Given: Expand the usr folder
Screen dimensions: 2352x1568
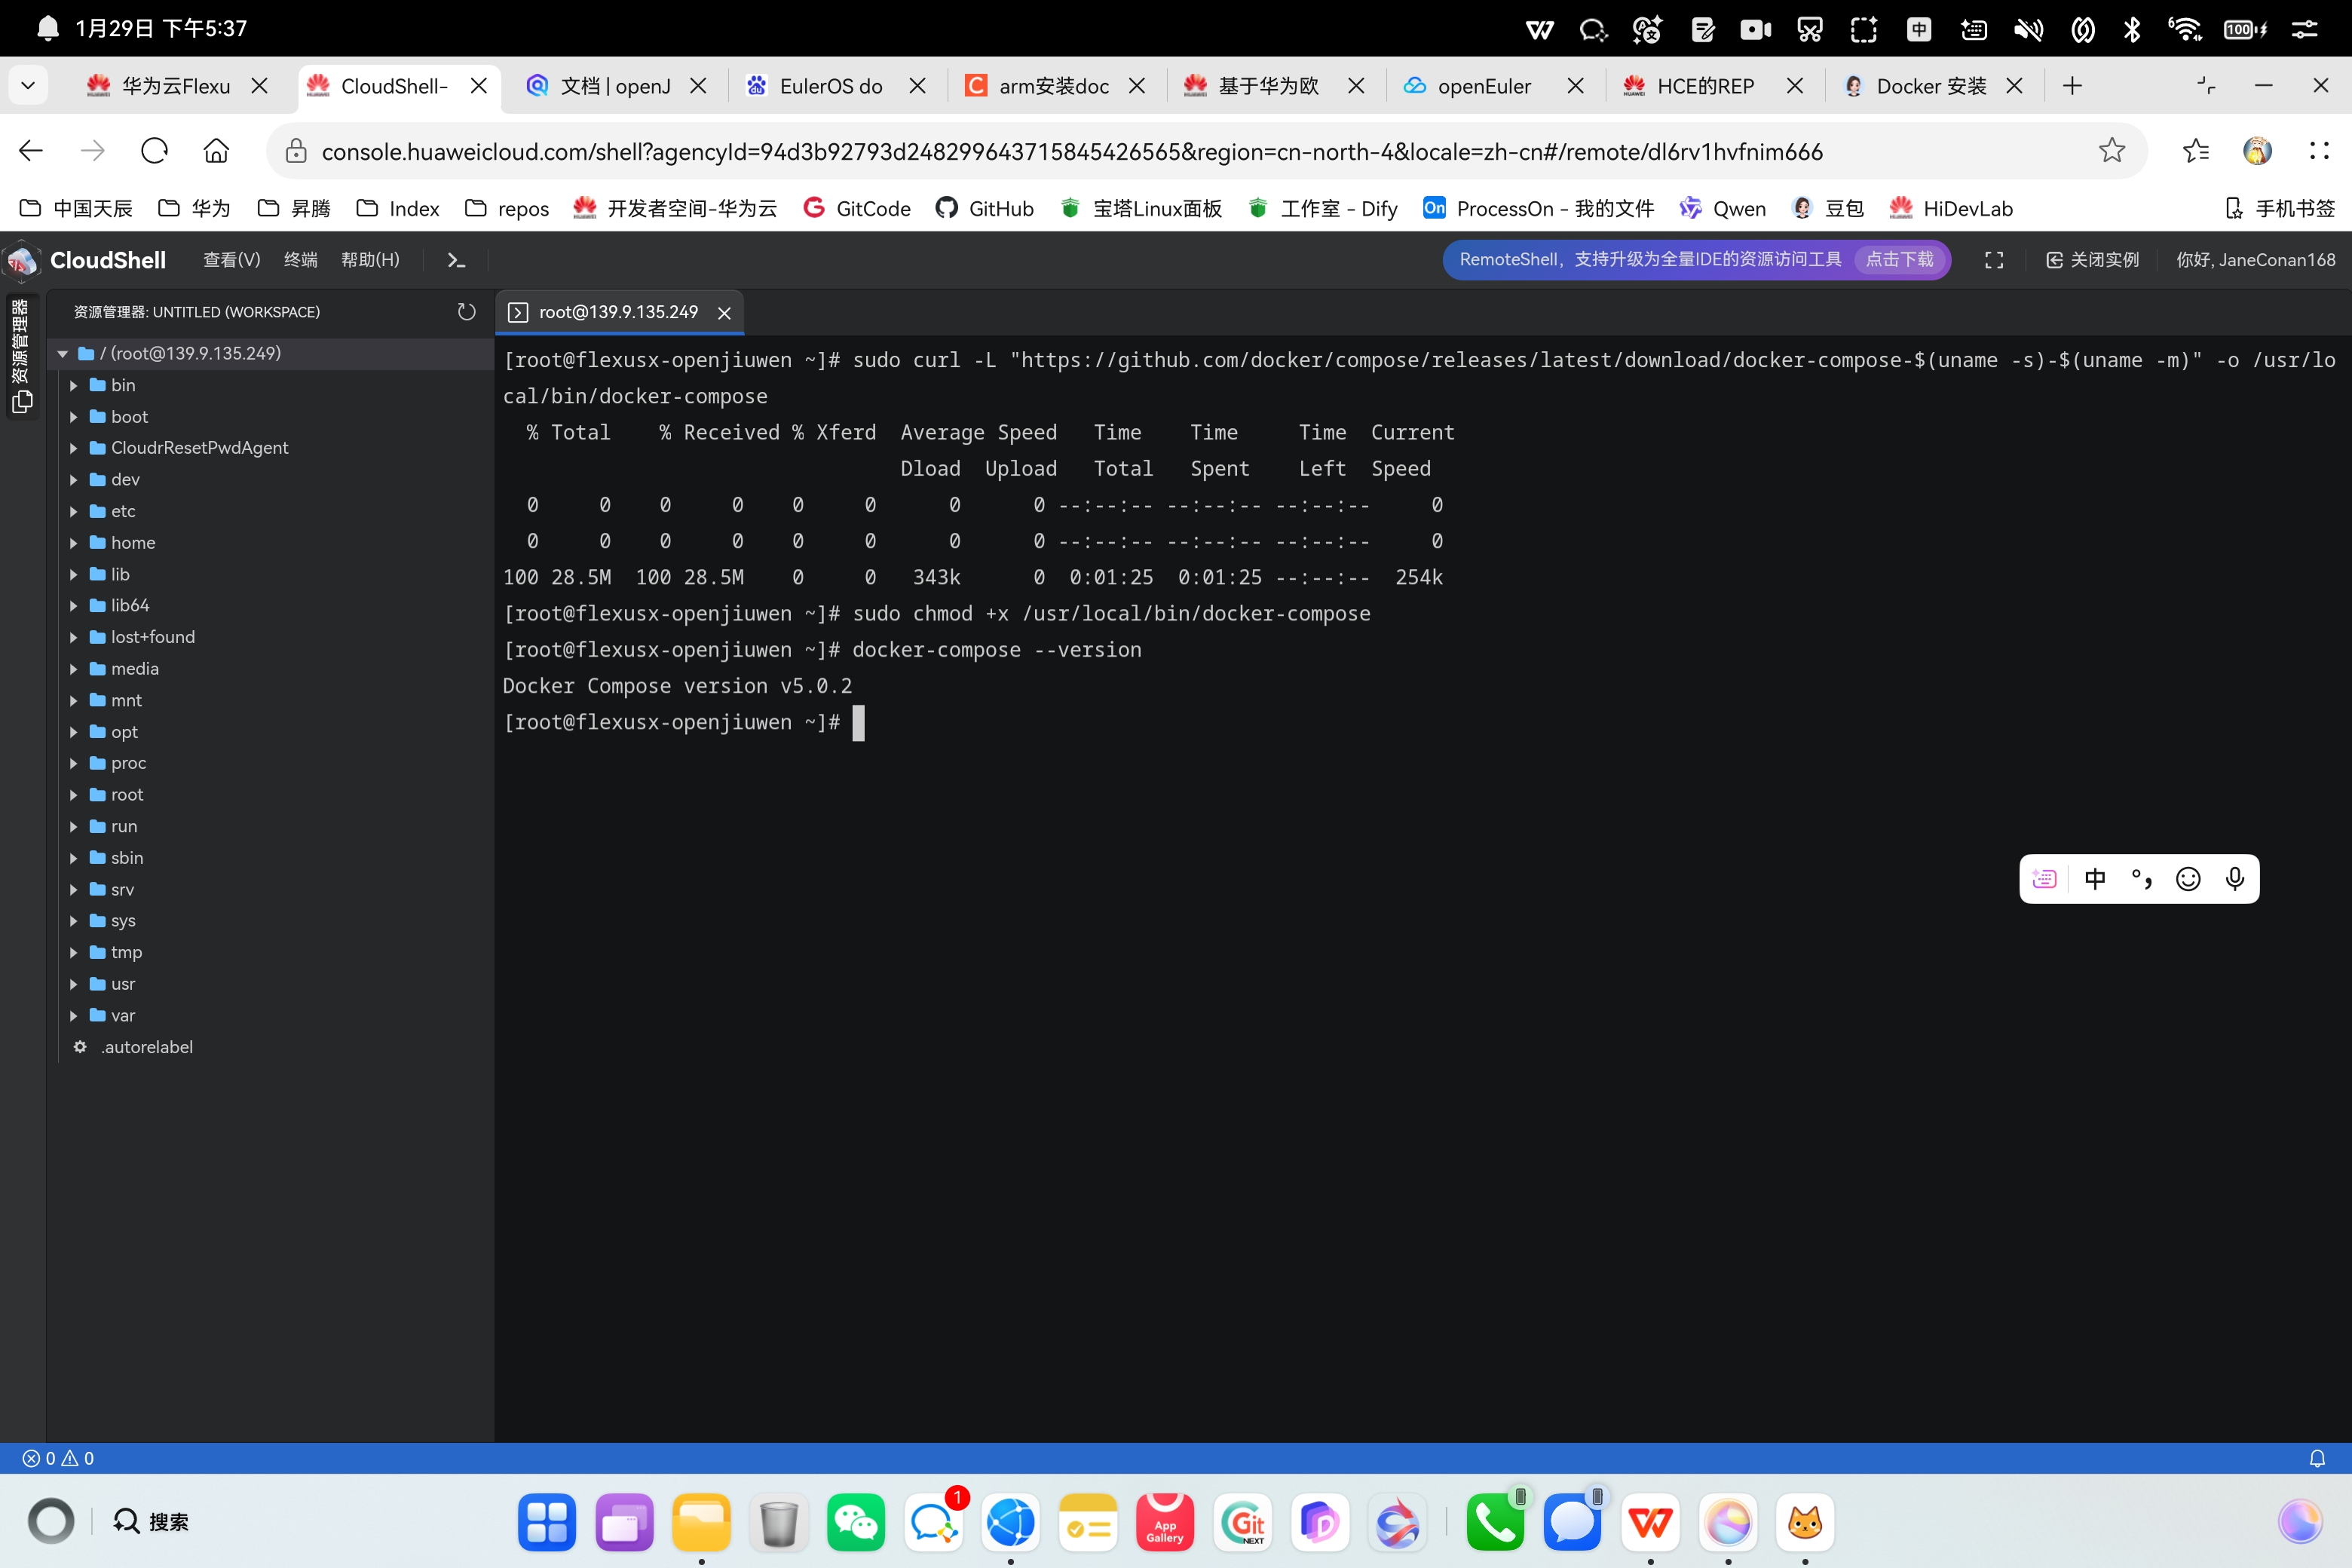Looking at the screenshot, I should (x=122, y=984).
